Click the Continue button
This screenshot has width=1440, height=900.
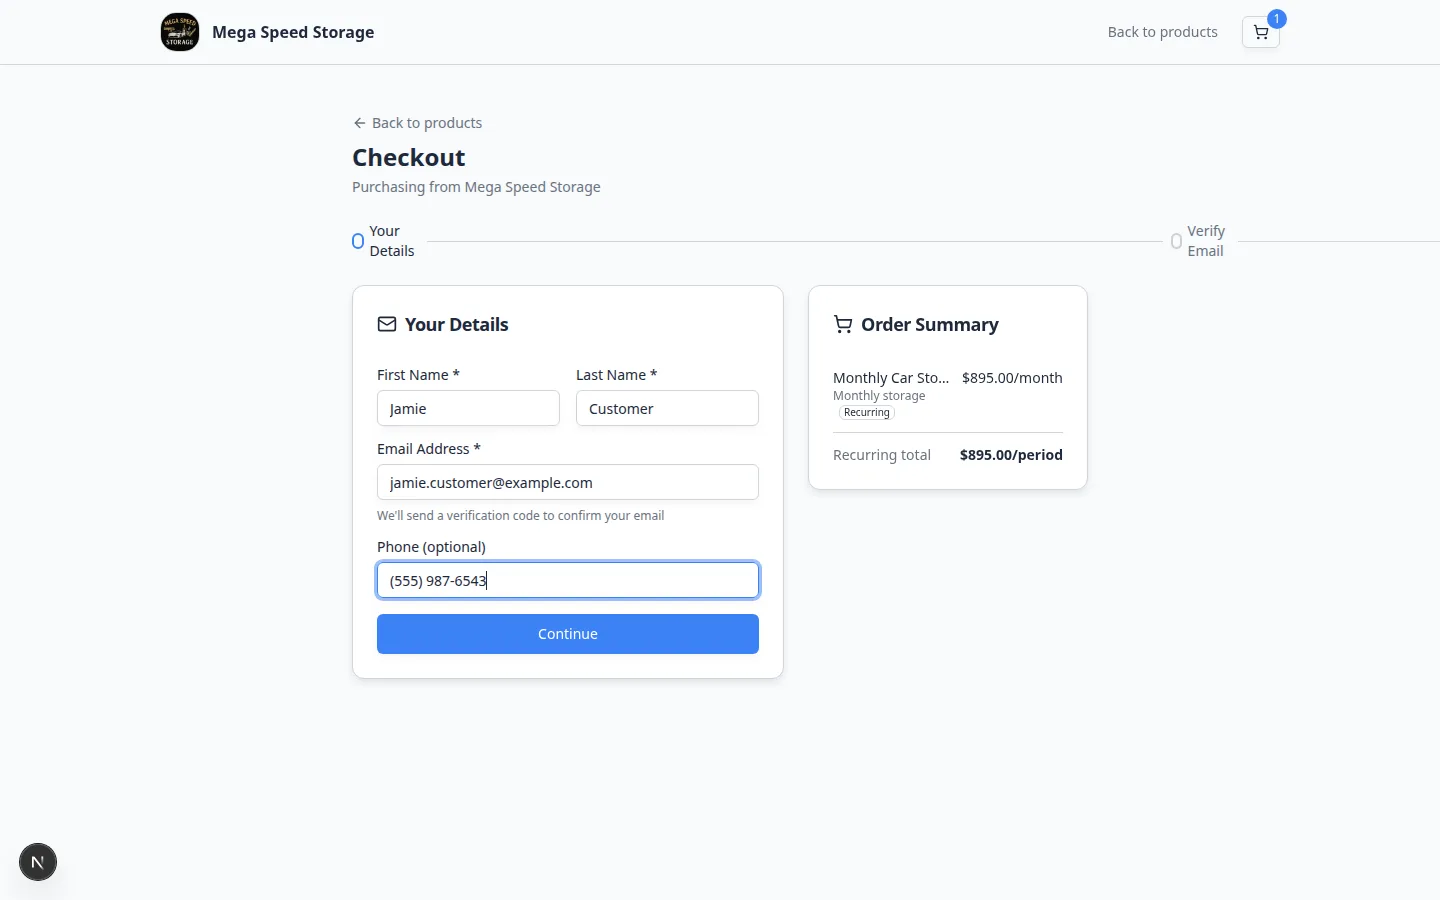pyautogui.click(x=568, y=634)
